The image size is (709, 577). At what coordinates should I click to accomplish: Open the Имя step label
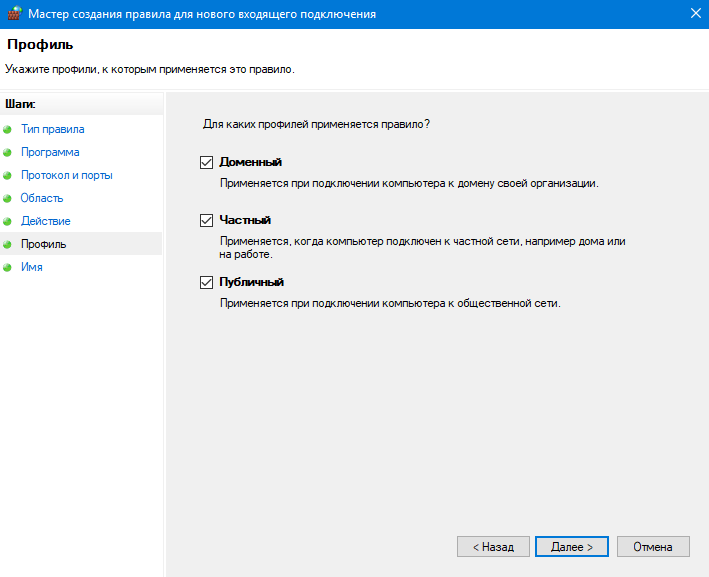[31, 267]
